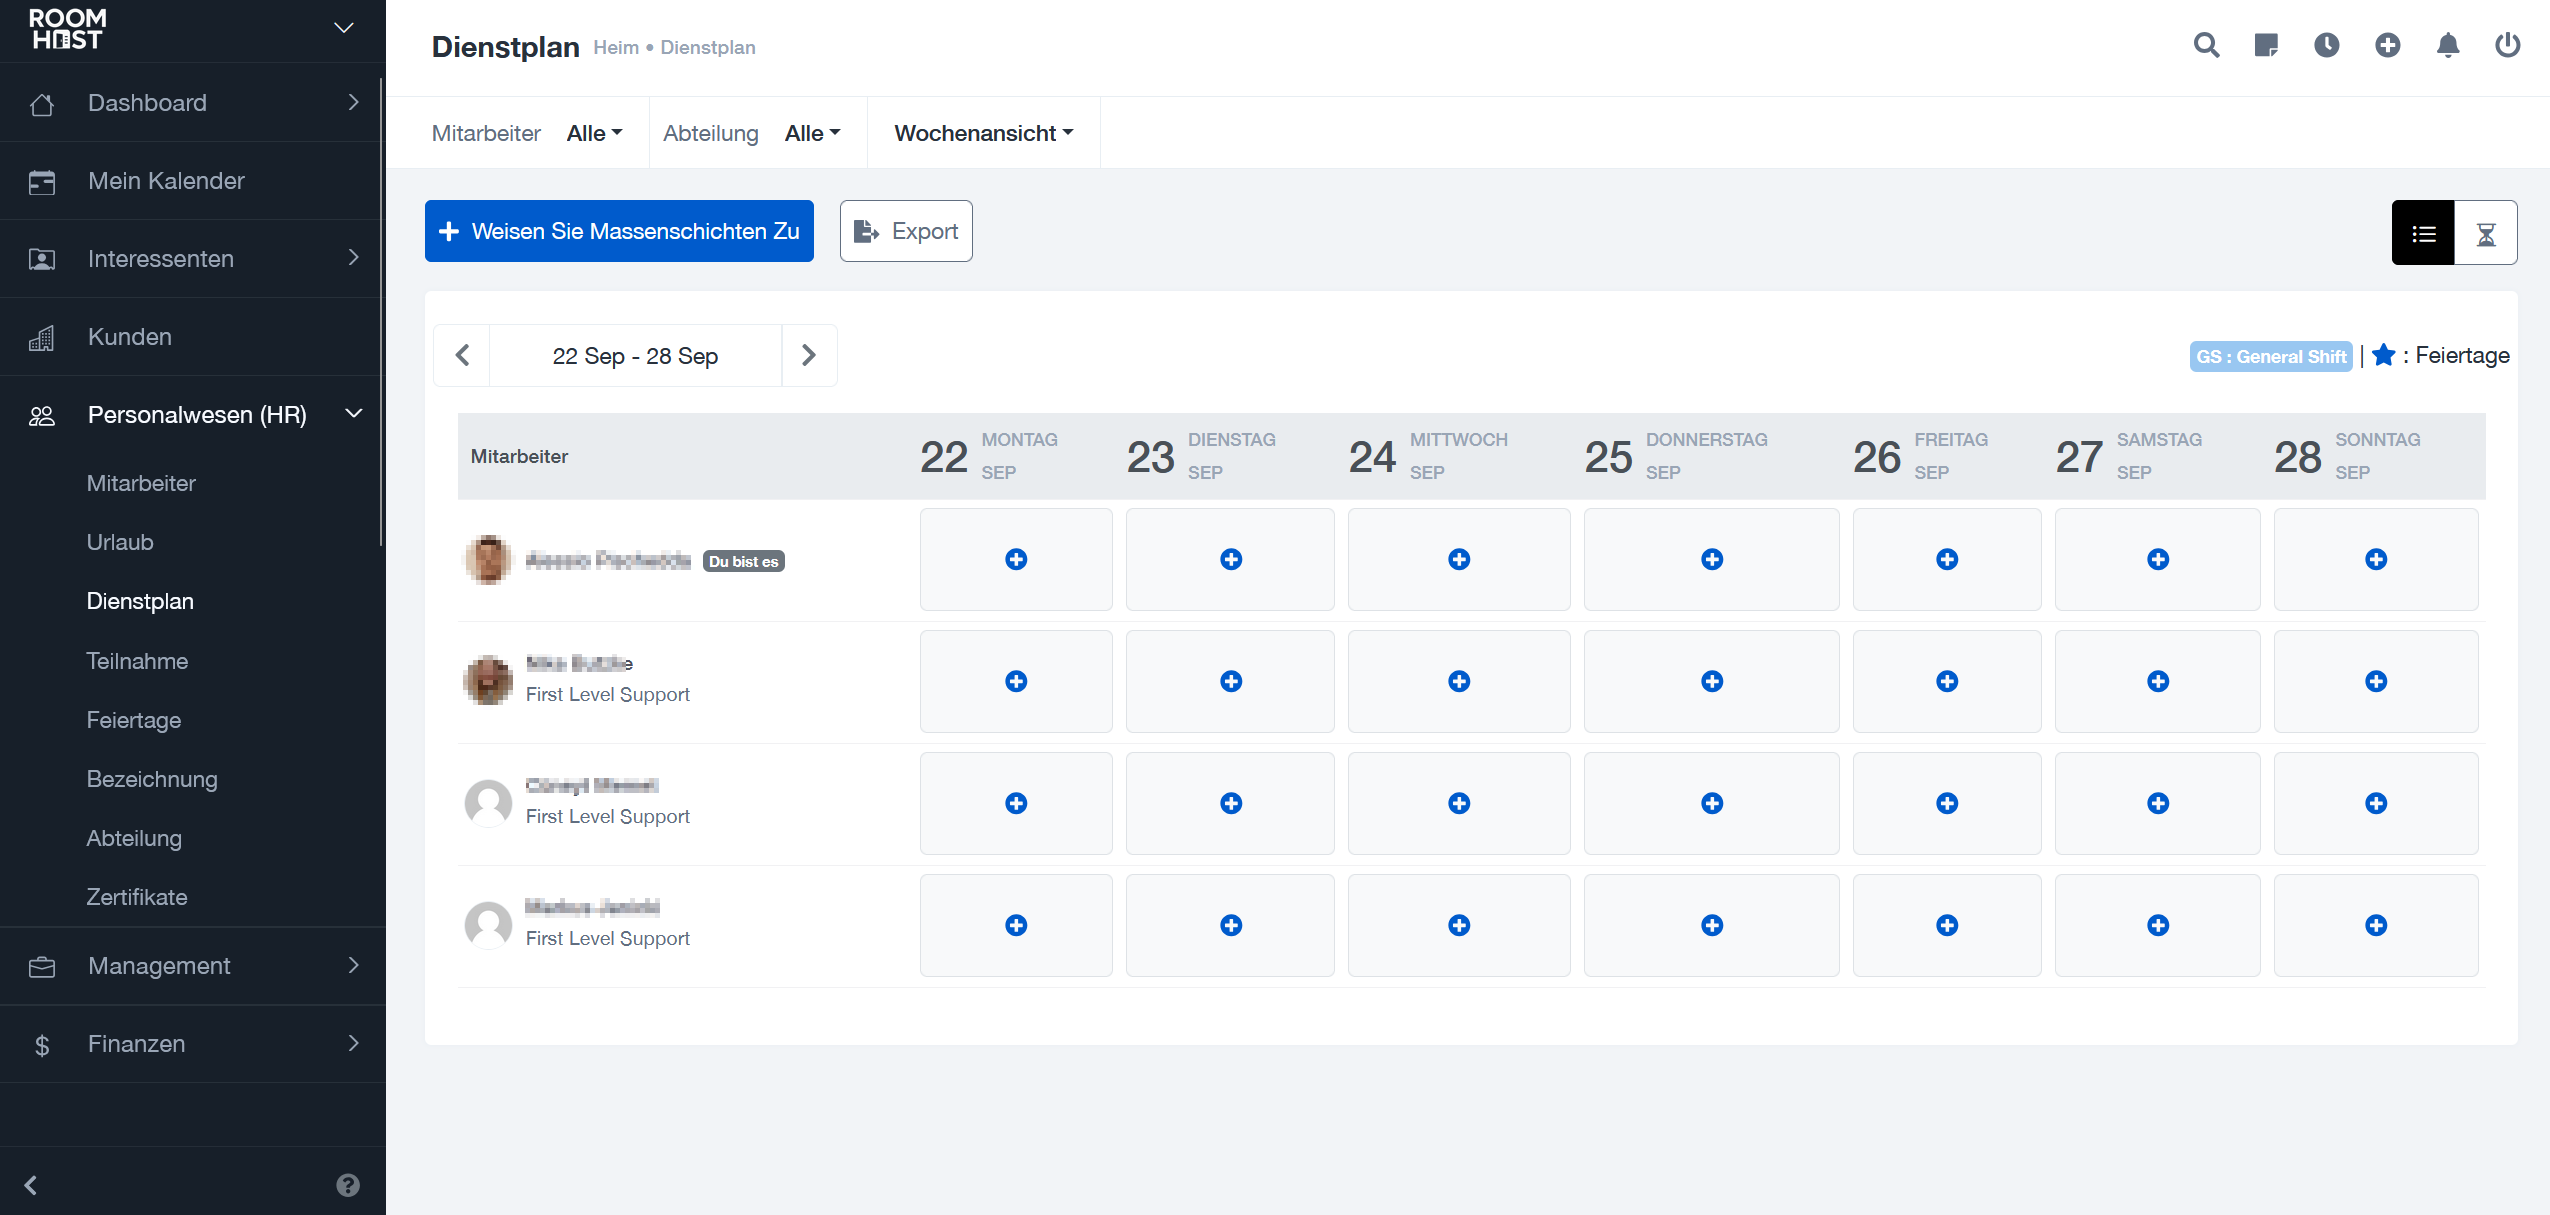Click Weisen Sie Massenschichten Zu button
This screenshot has width=2550, height=1215.
coord(619,231)
